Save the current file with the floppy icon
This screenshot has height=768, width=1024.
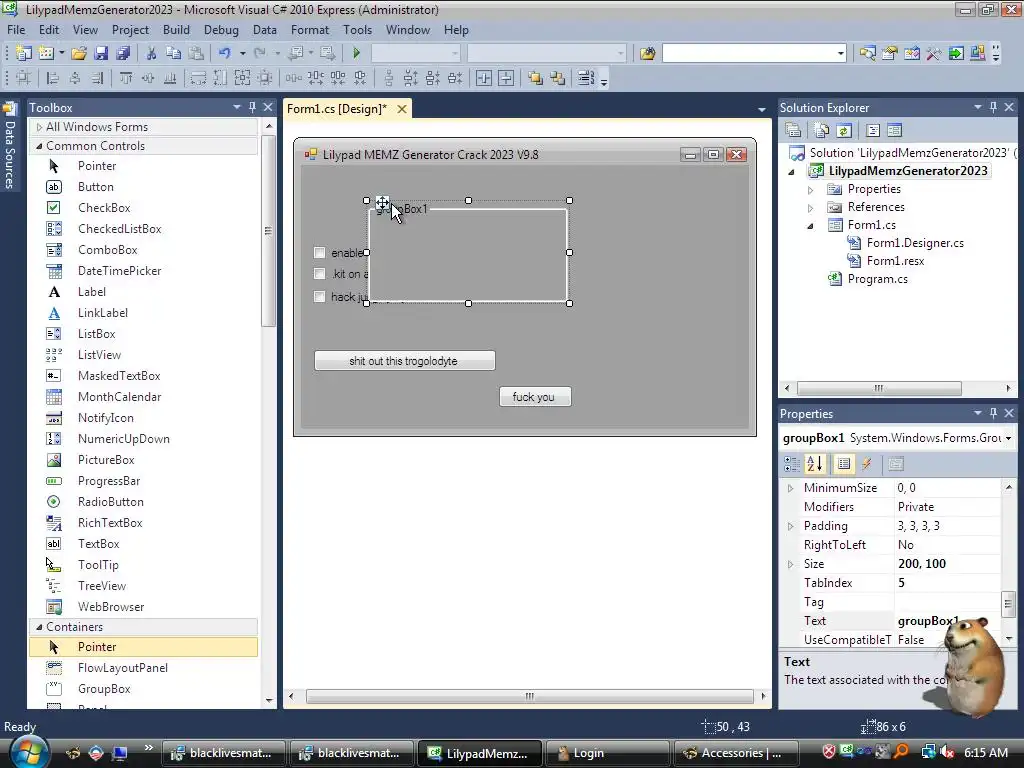[101, 53]
